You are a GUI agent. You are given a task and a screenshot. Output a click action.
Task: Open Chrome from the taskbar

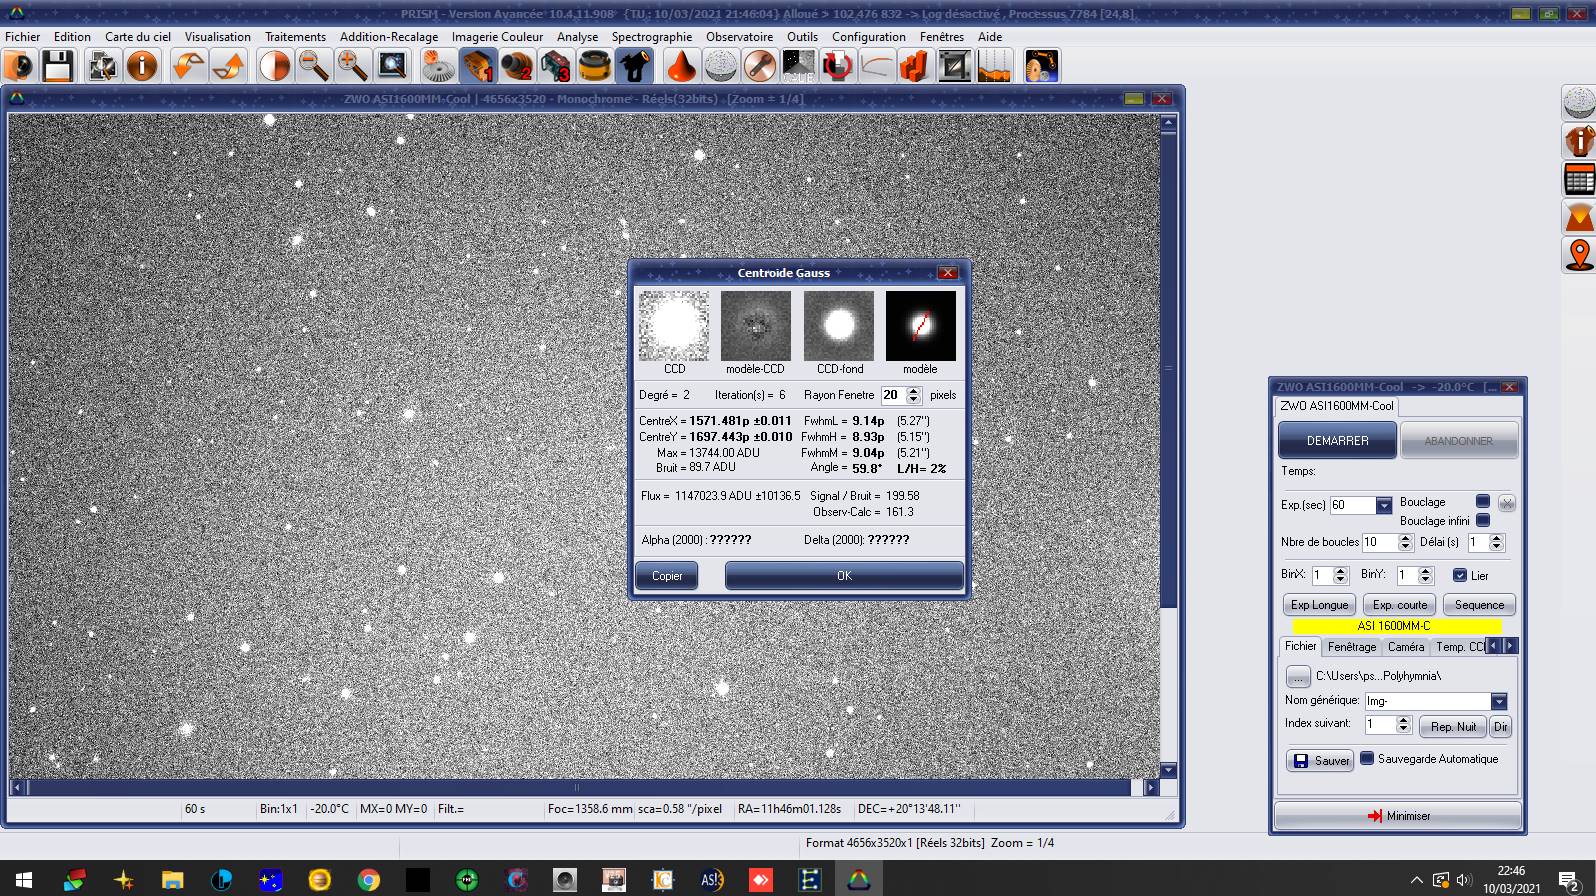click(x=369, y=879)
